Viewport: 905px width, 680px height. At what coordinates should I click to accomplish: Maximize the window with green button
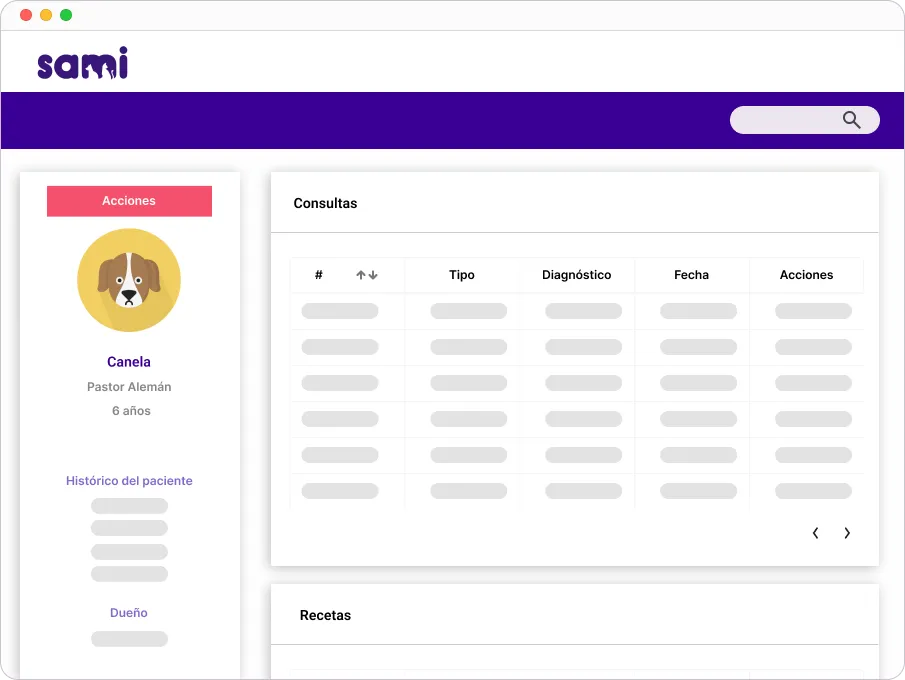pos(66,15)
